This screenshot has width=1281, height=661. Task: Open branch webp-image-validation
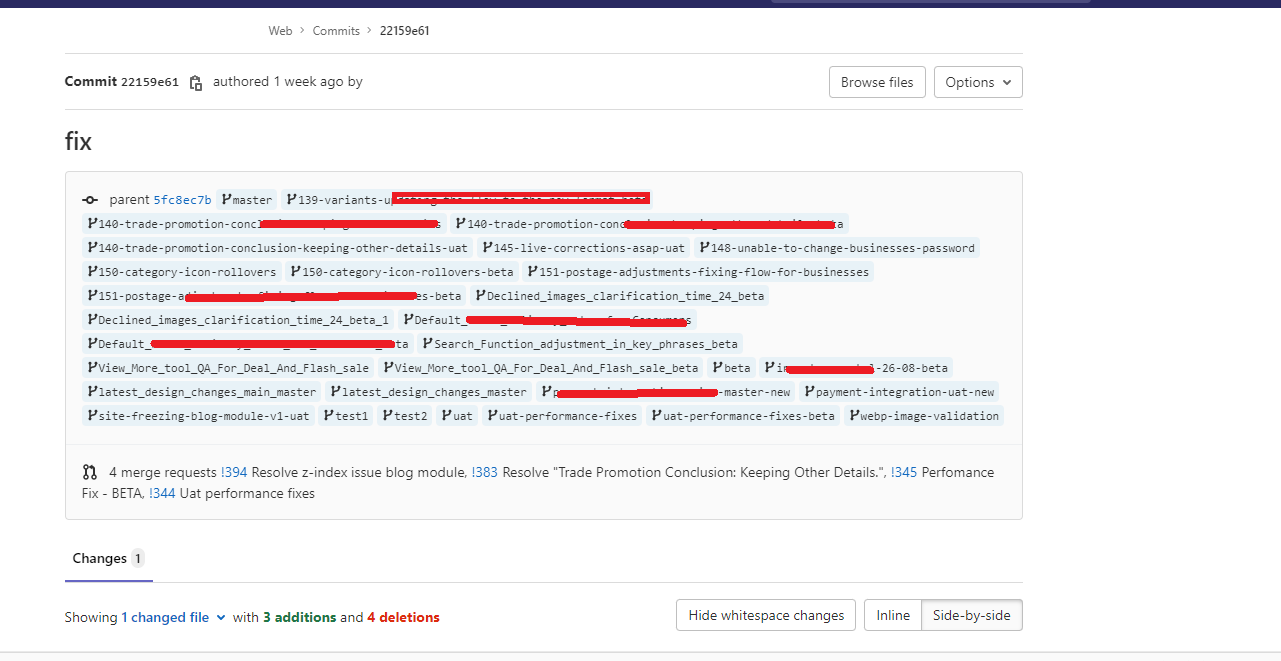click(x=924, y=416)
